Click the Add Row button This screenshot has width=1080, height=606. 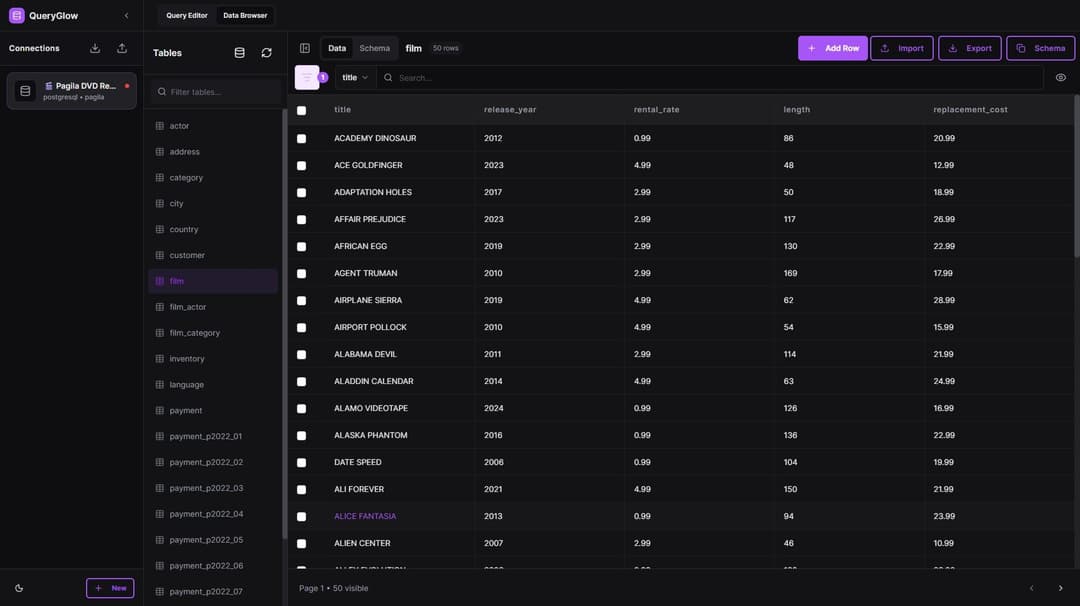pos(833,48)
